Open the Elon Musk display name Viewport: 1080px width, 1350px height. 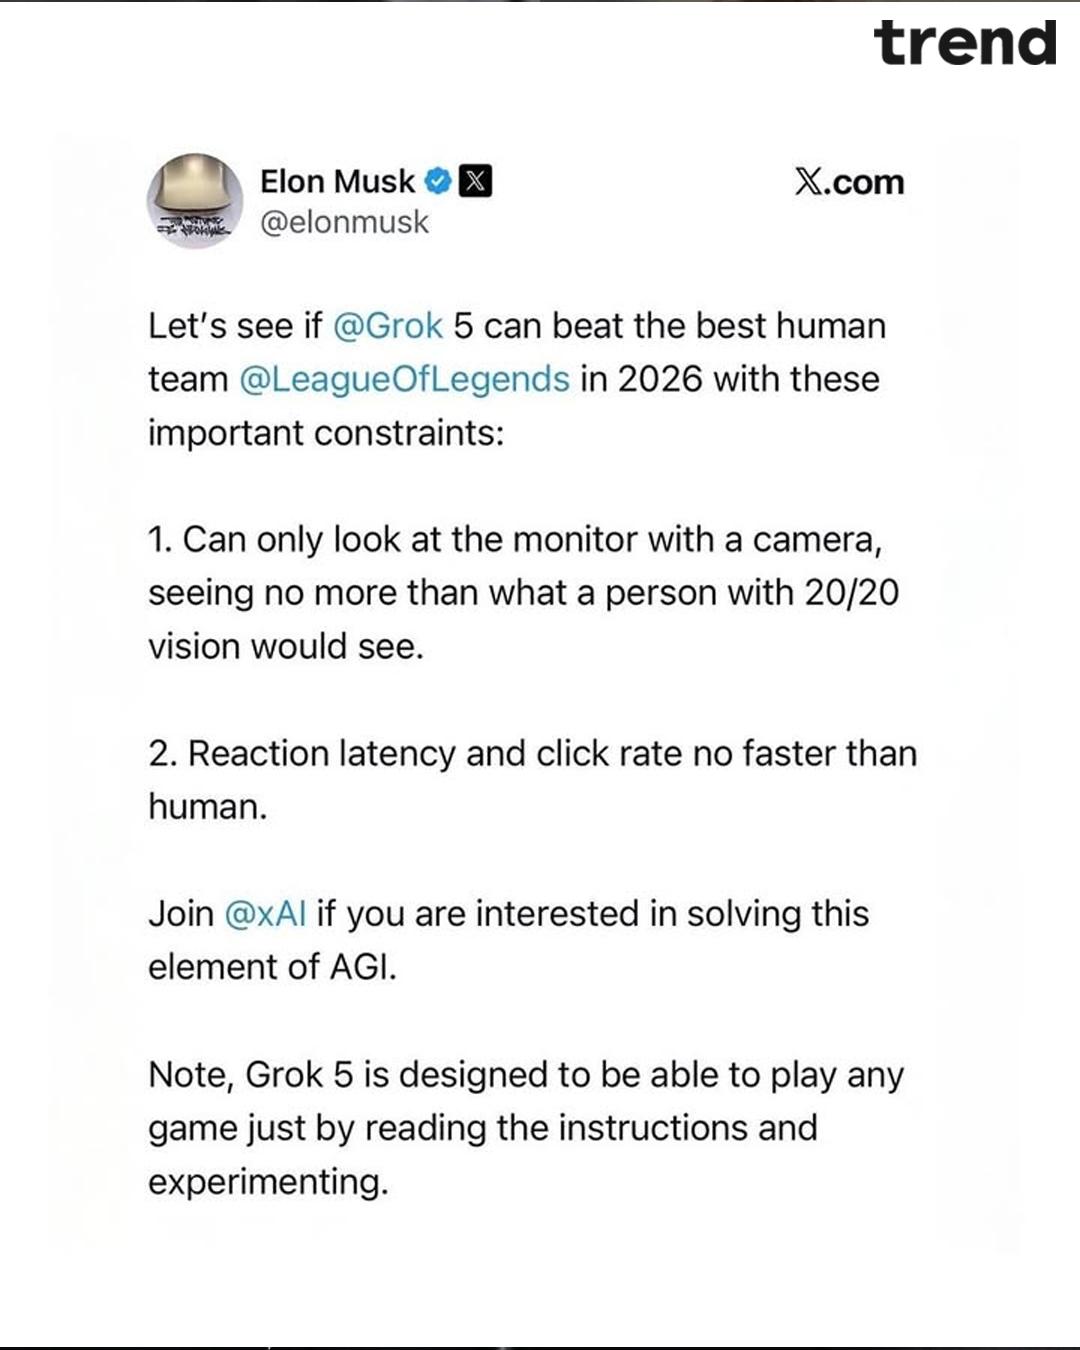pos(337,181)
